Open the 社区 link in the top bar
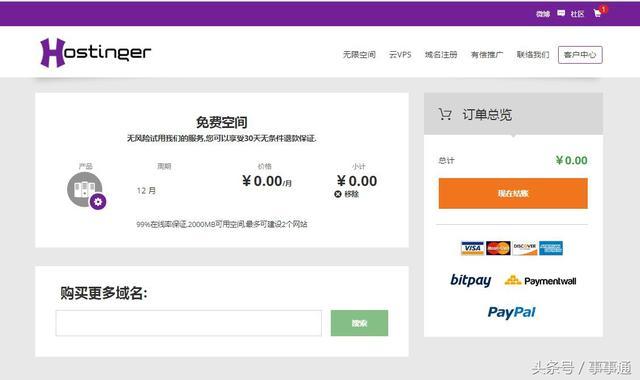640x380 pixels. tap(577, 14)
